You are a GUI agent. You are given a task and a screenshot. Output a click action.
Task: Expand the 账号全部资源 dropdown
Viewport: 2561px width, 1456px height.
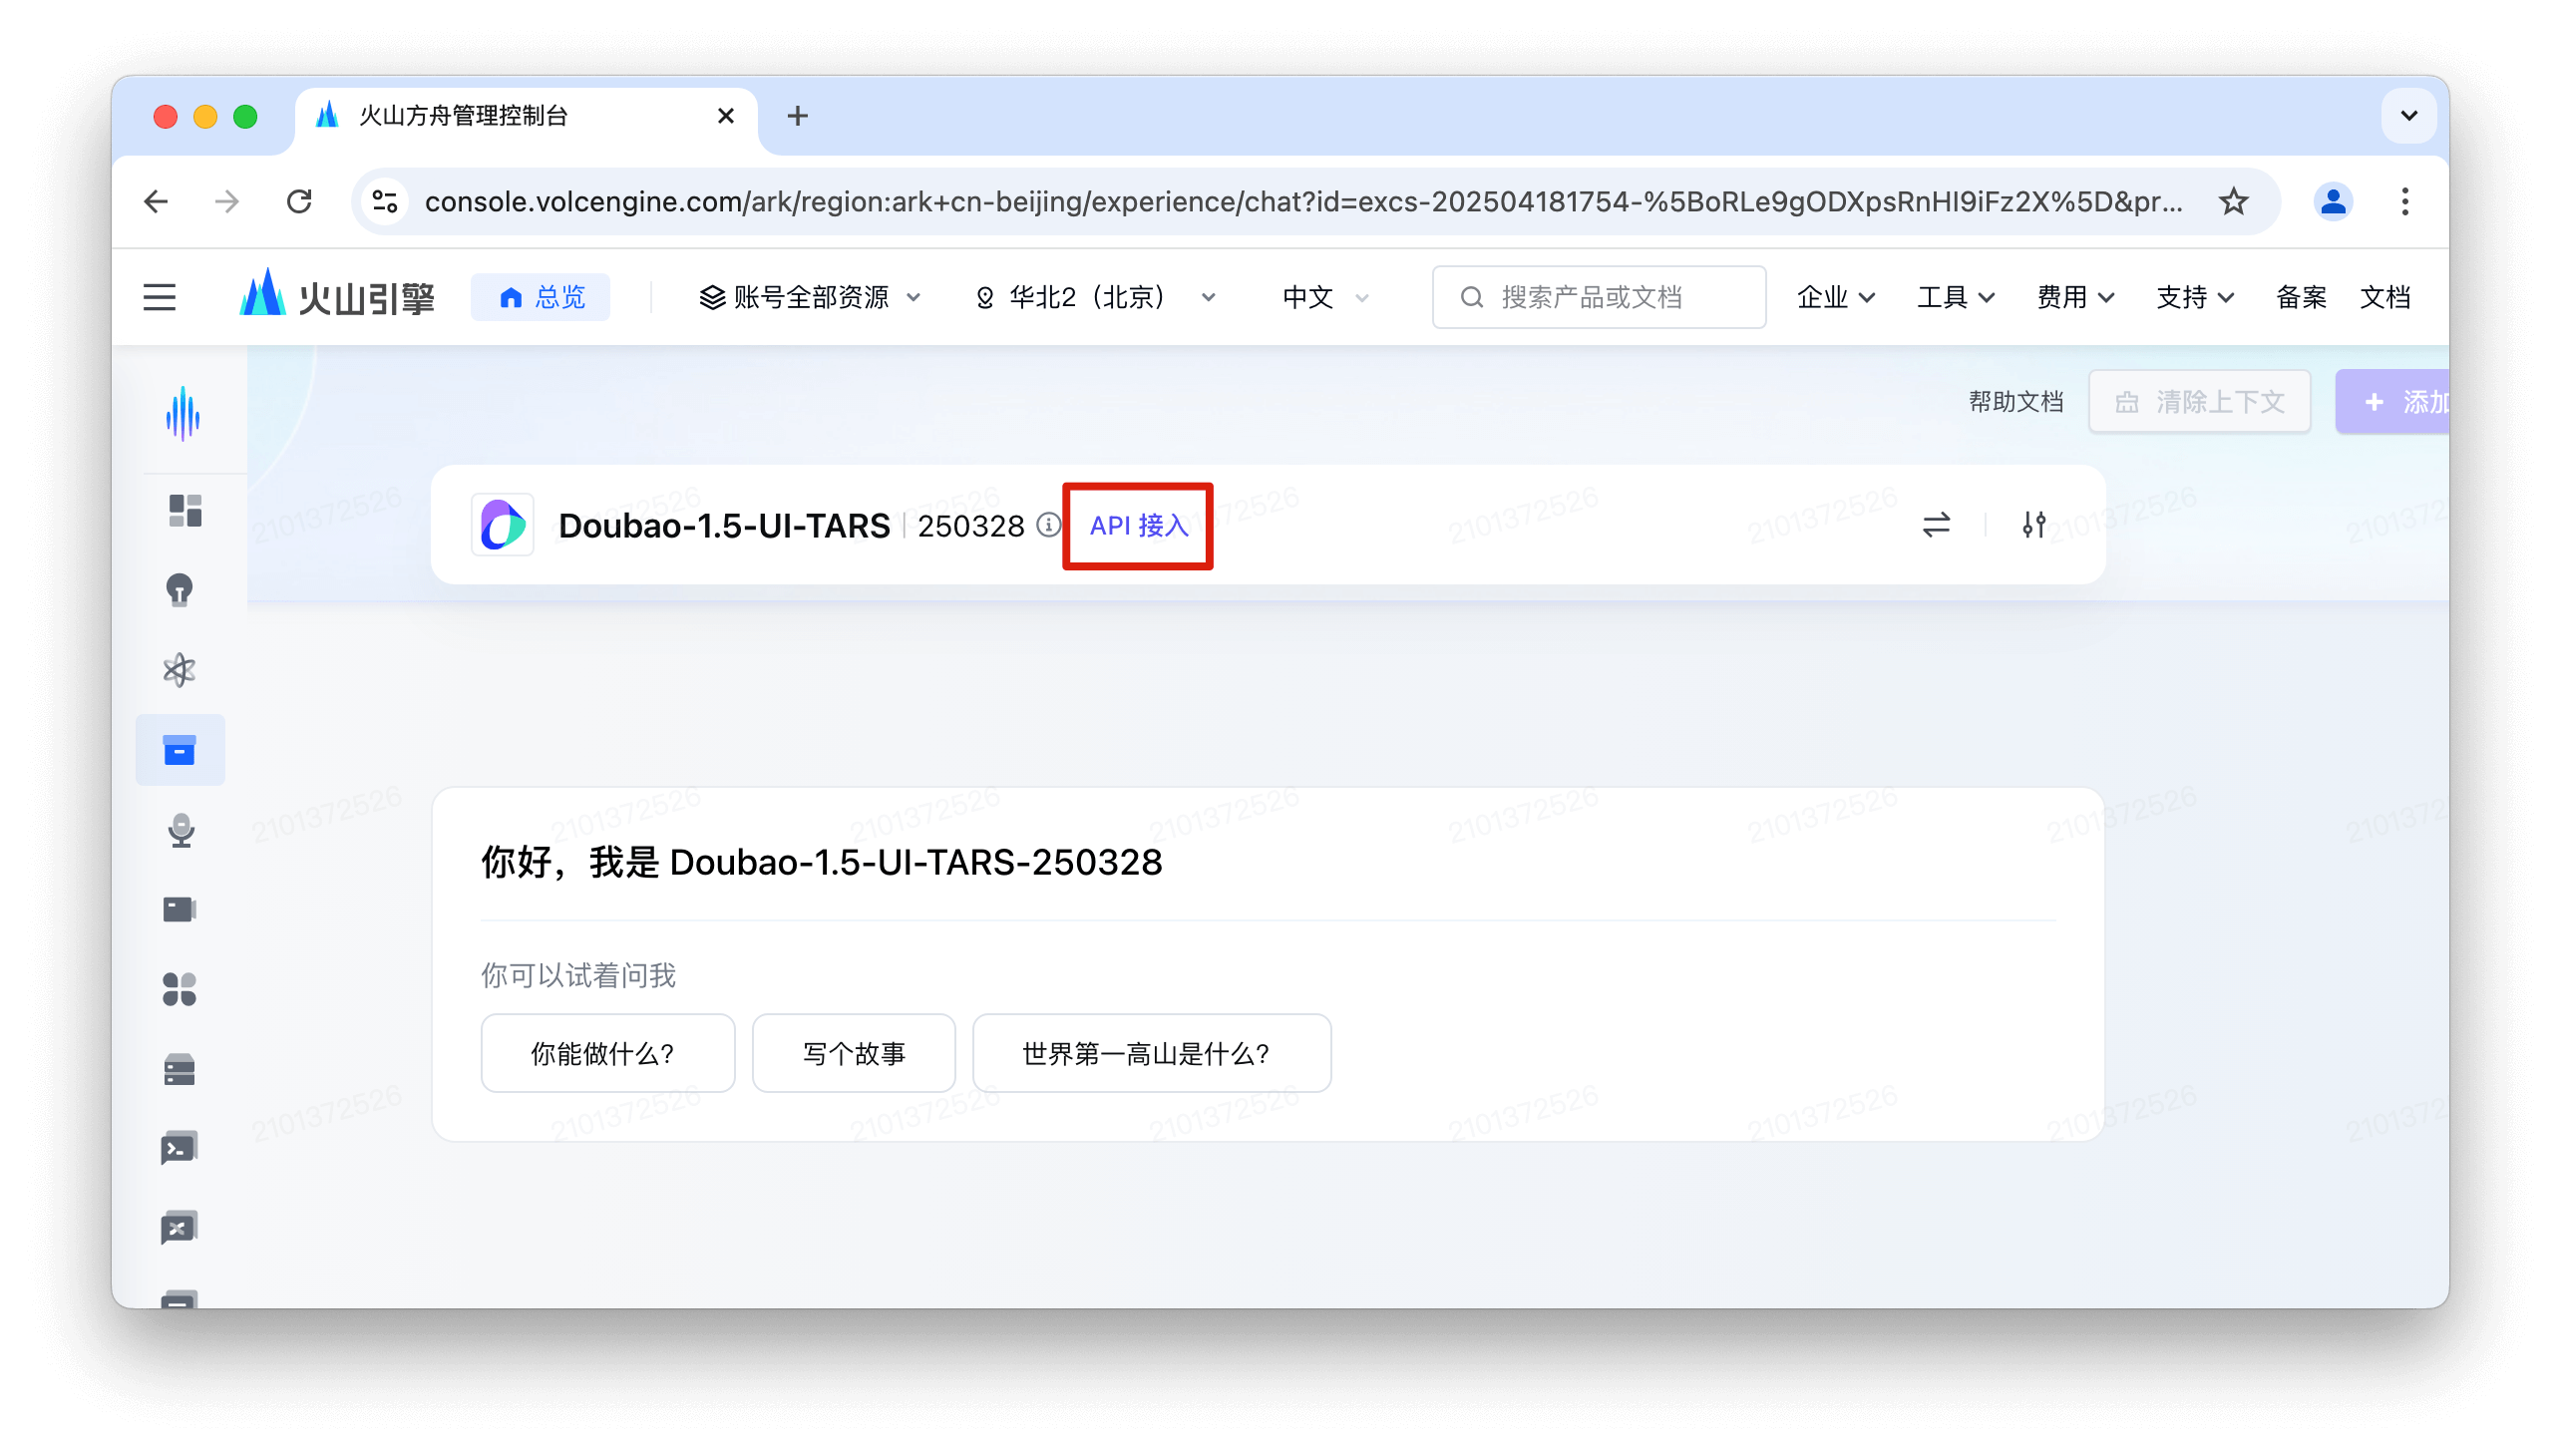click(810, 297)
